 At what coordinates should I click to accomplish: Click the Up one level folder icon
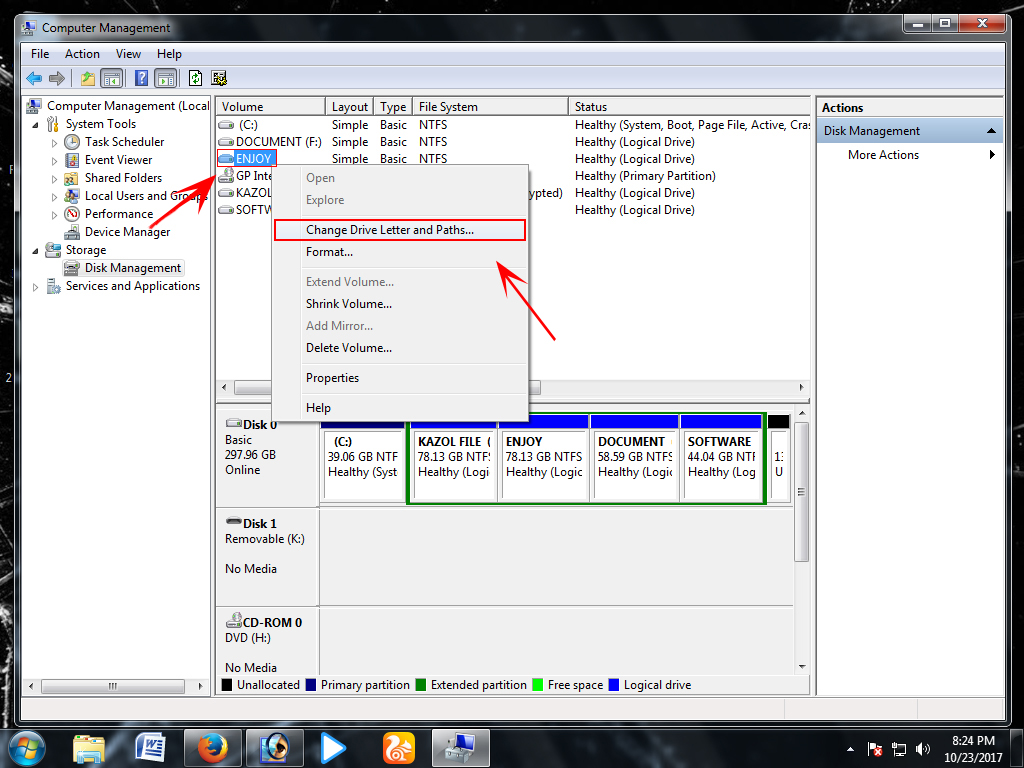tap(88, 79)
